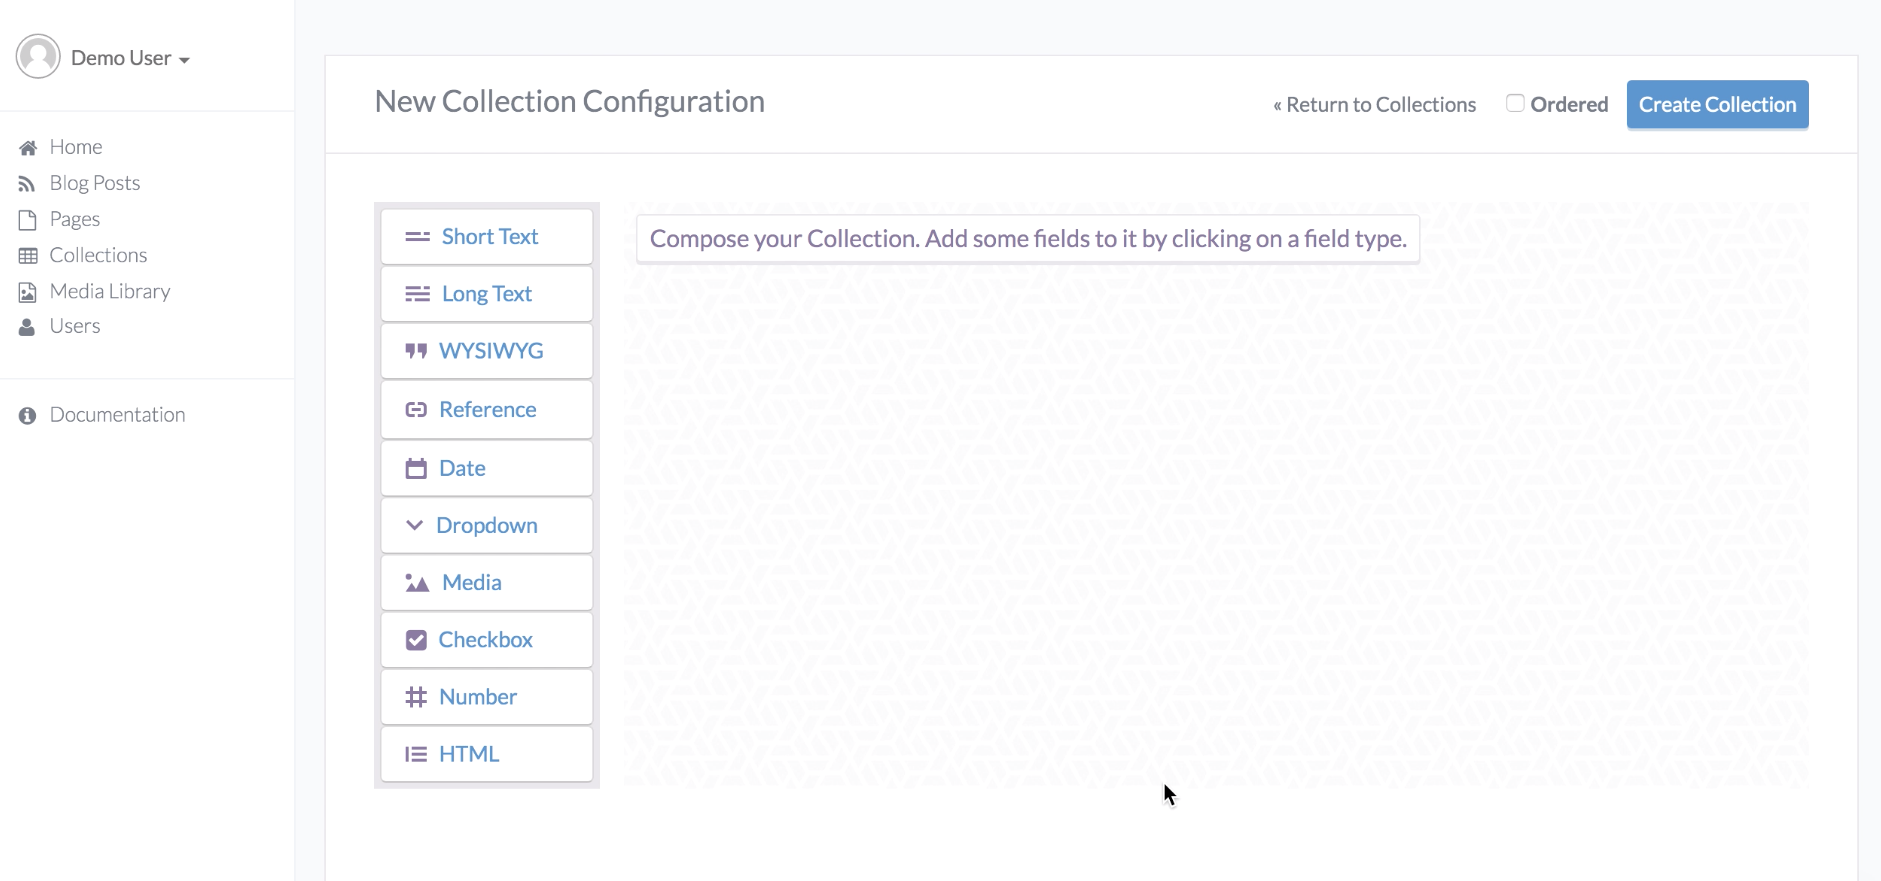Click the Date calendar icon
This screenshot has width=1881, height=881.
click(x=416, y=468)
